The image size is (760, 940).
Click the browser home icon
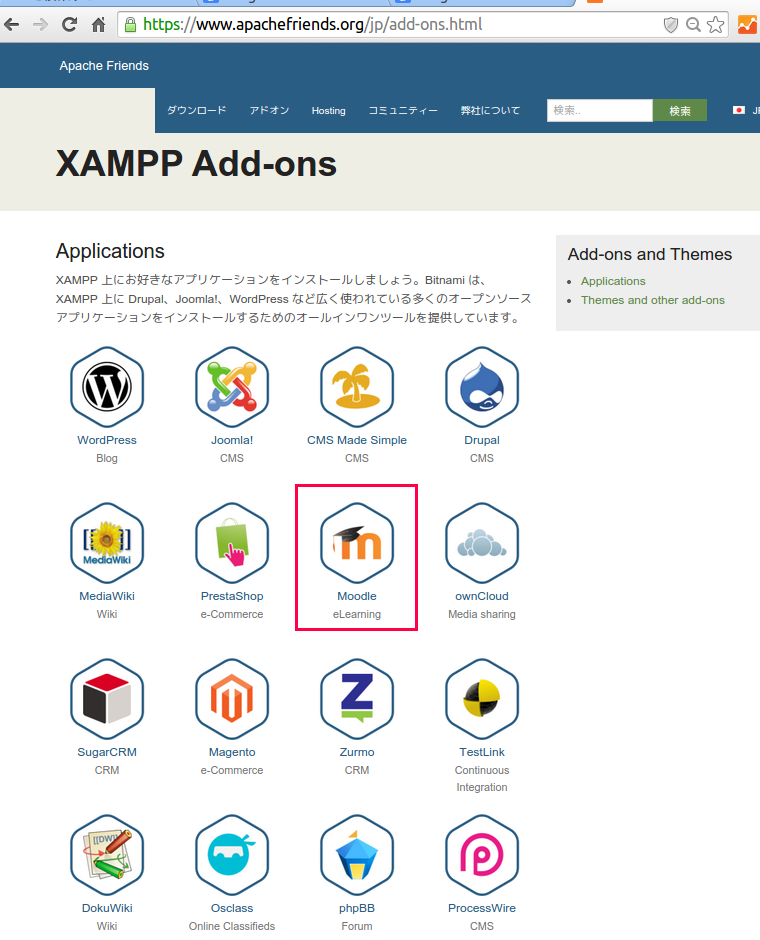click(x=98, y=25)
